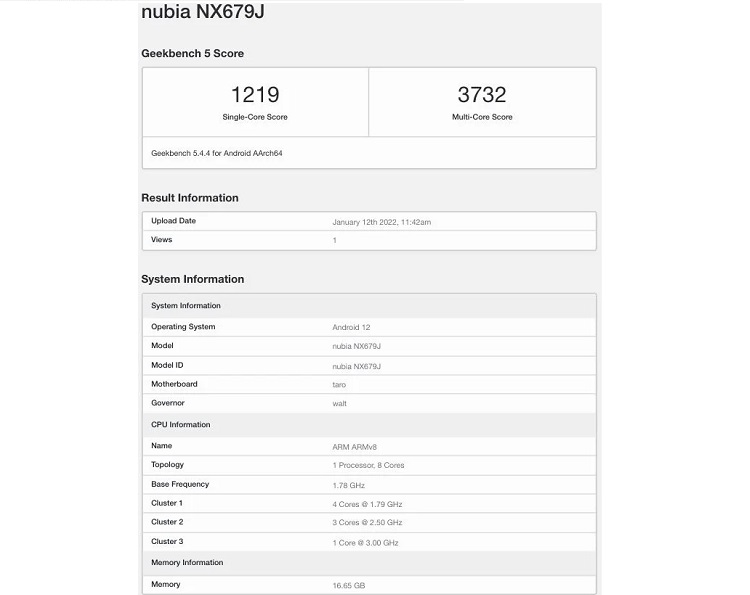This screenshot has height=595, width=750.
Task: Click the Cluster 2 label
Action: (167, 522)
